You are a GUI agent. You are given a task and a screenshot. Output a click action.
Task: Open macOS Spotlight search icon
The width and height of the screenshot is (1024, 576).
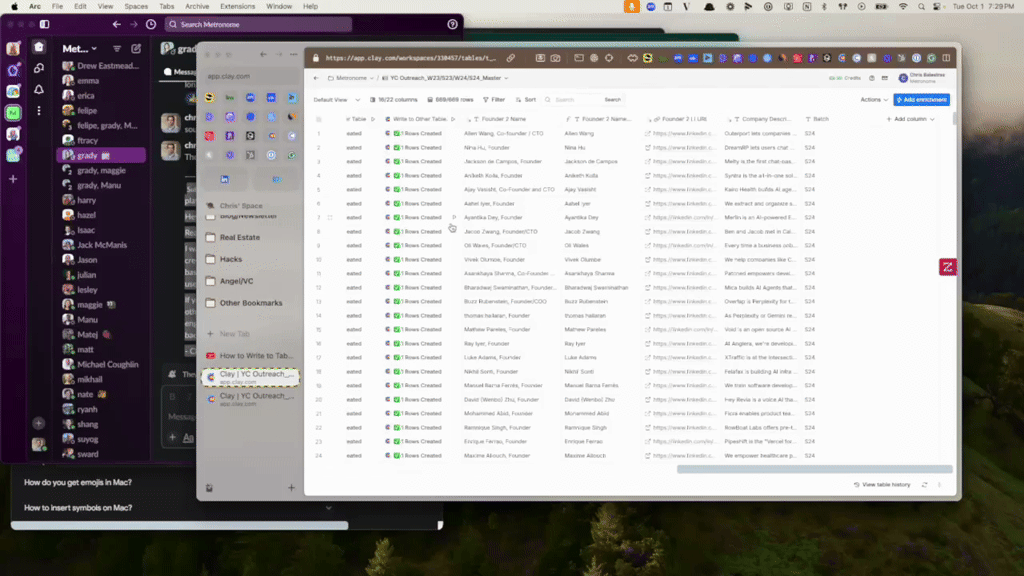tap(921, 7)
